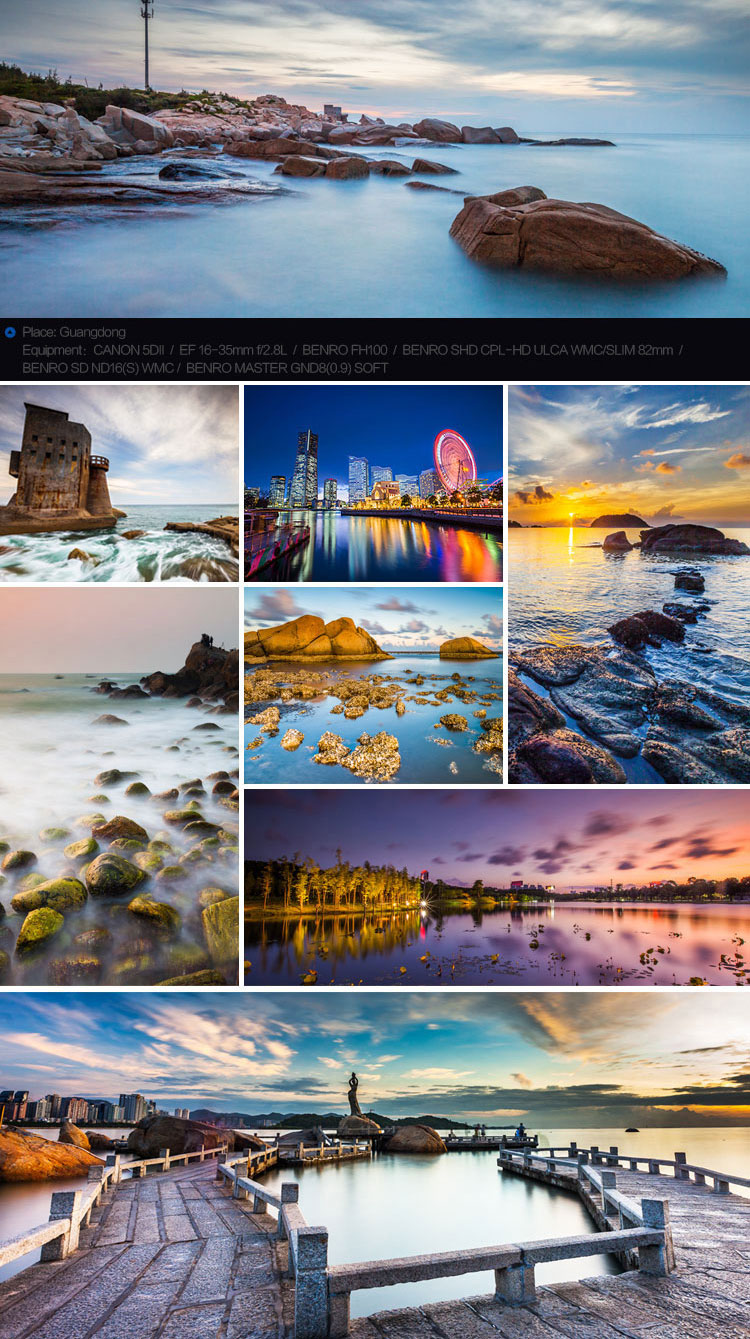Image resolution: width=750 pixels, height=1339 pixels.
Task: Open the purple dusk lake reflection photo
Action: pyautogui.click(x=497, y=887)
